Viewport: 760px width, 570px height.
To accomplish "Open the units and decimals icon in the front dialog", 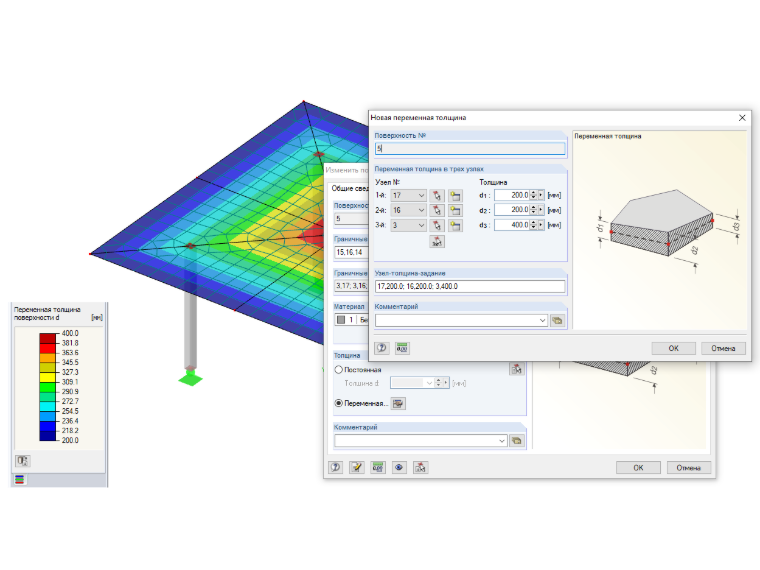I will (402, 348).
